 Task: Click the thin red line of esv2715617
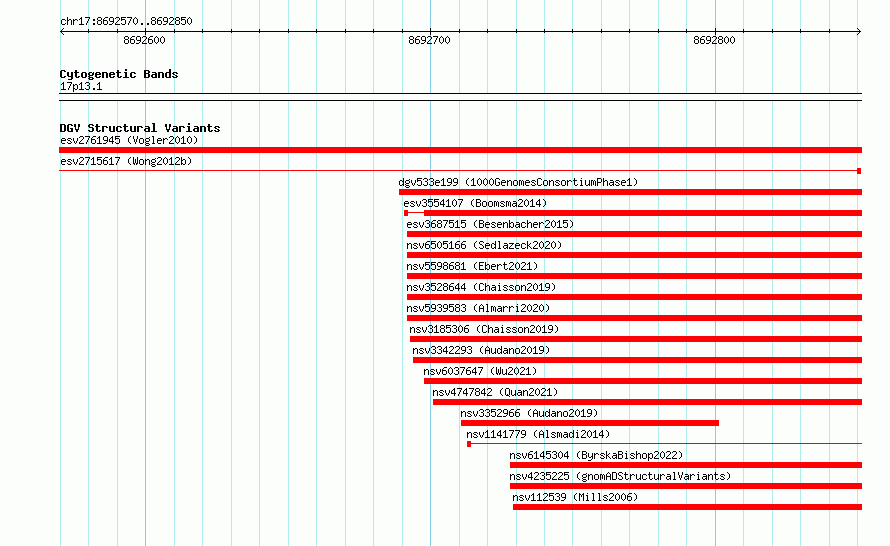coord(460,171)
